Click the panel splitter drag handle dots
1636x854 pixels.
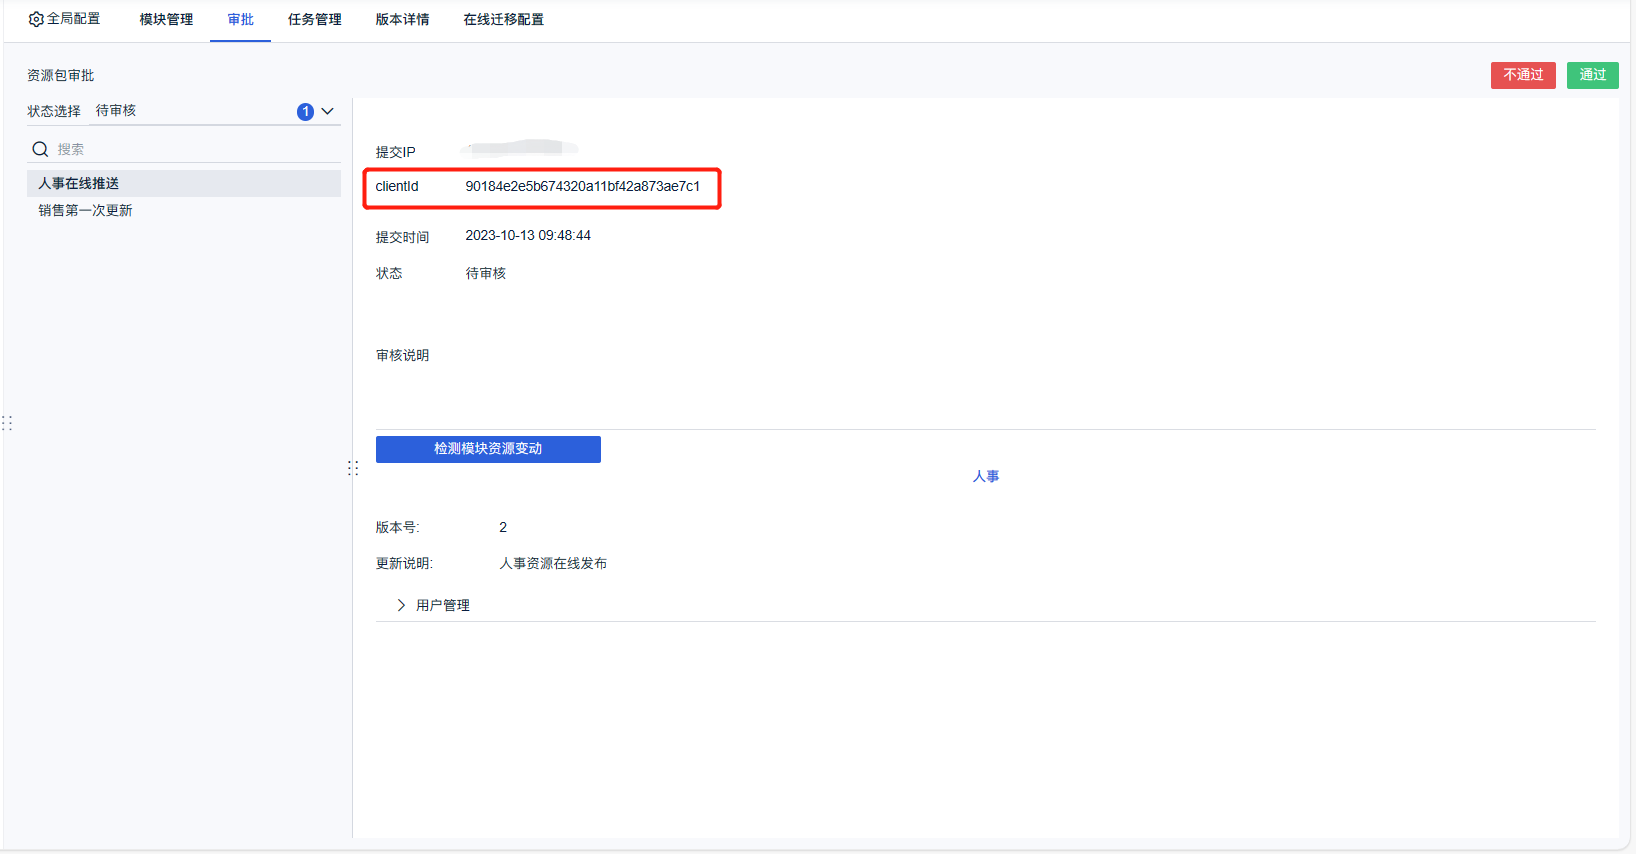click(353, 468)
